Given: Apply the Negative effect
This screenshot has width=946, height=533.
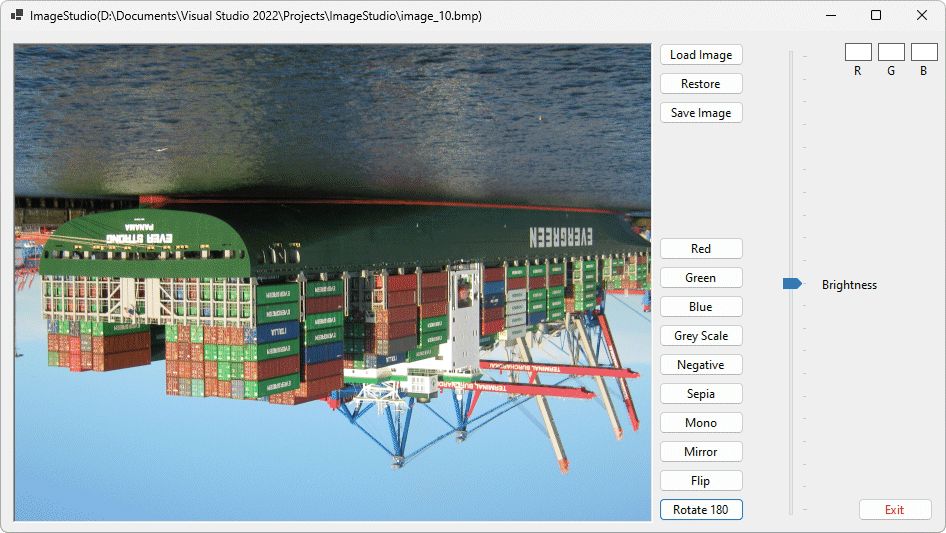Looking at the screenshot, I should point(701,365).
